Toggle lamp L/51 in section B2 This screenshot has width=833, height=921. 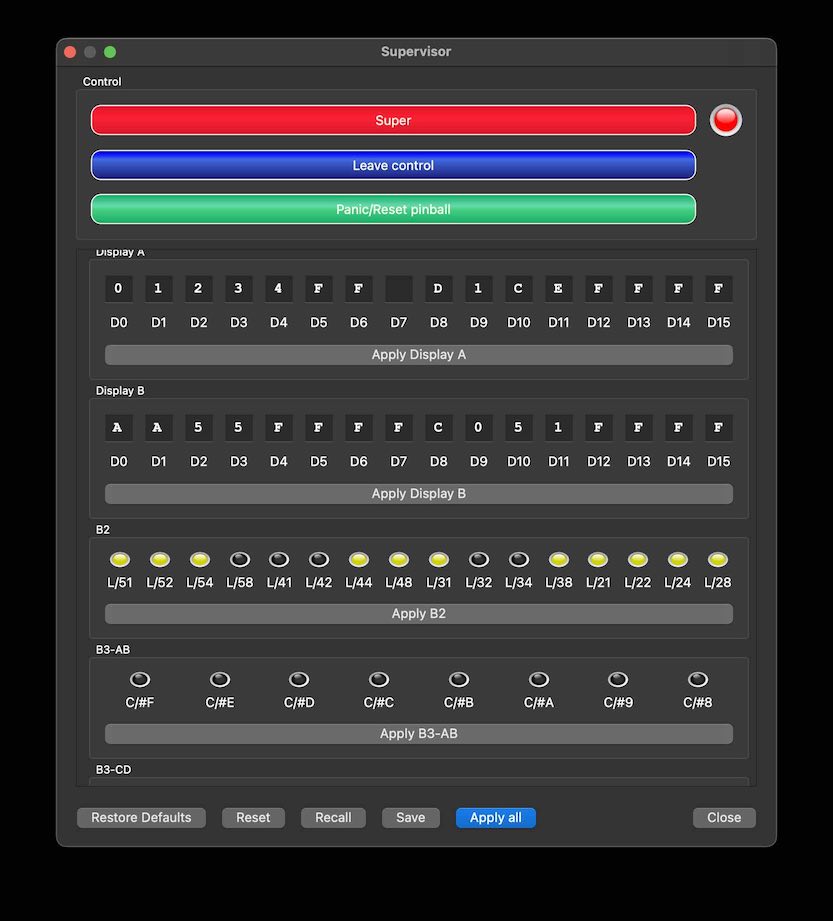point(119,560)
